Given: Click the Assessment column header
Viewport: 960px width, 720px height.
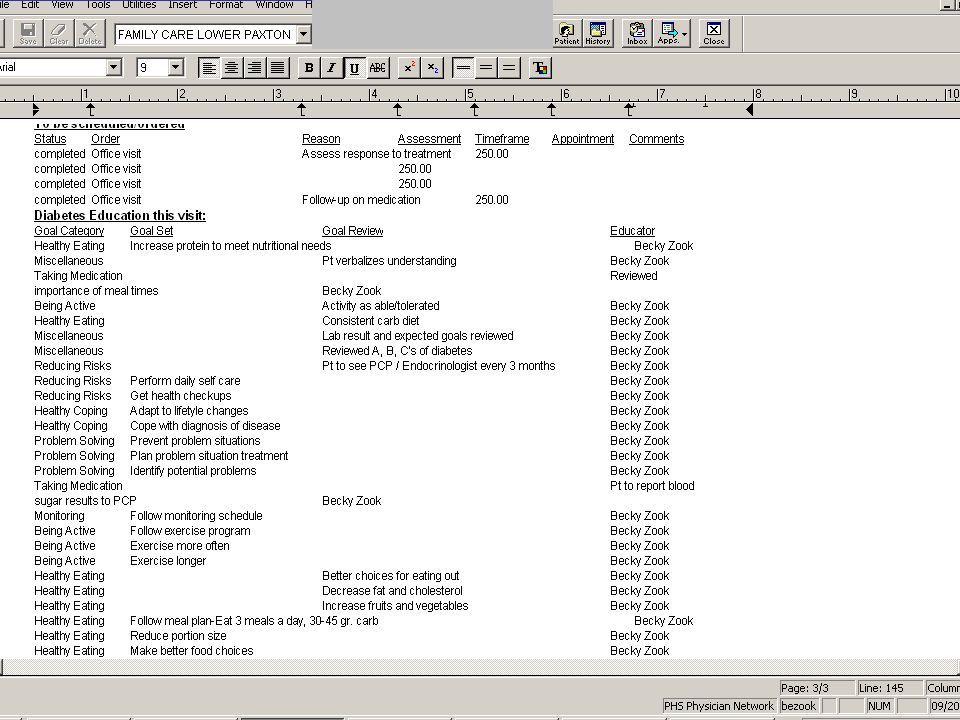Looking at the screenshot, I should click(429, 139).
